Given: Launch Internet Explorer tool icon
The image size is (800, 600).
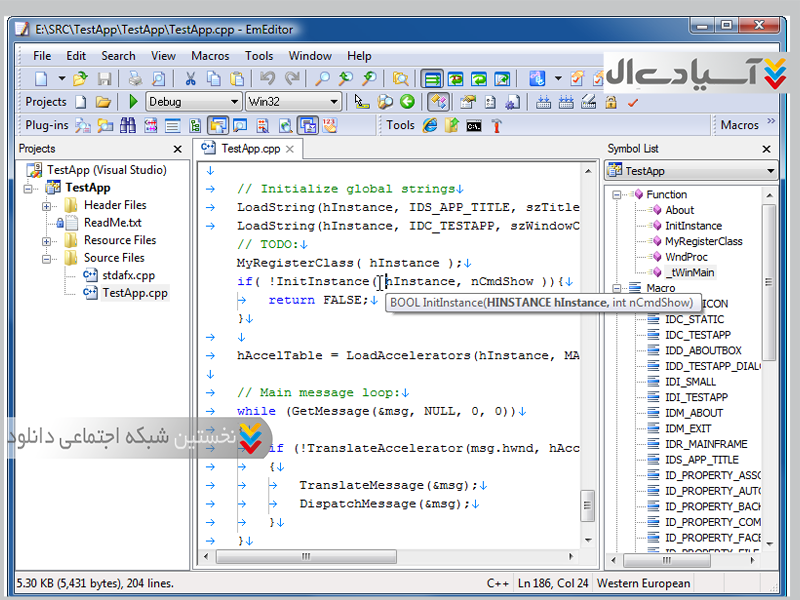Looking at the screenshot, I should [x=430, y=125].
